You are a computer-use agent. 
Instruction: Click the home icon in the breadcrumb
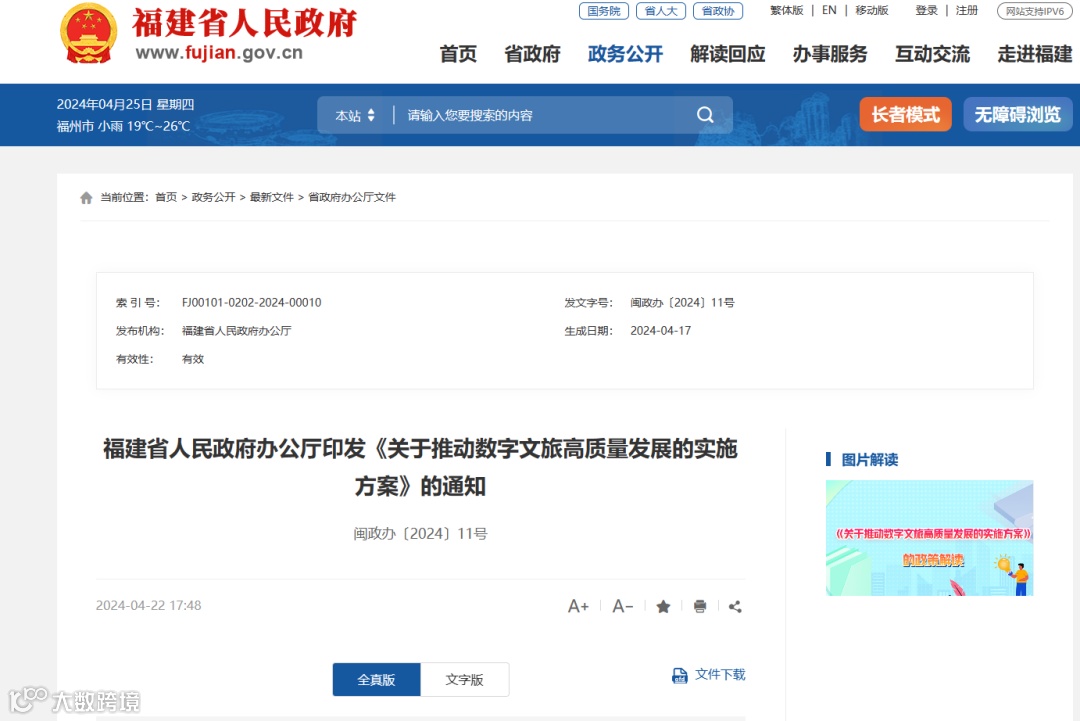click(x=86, y=198)
